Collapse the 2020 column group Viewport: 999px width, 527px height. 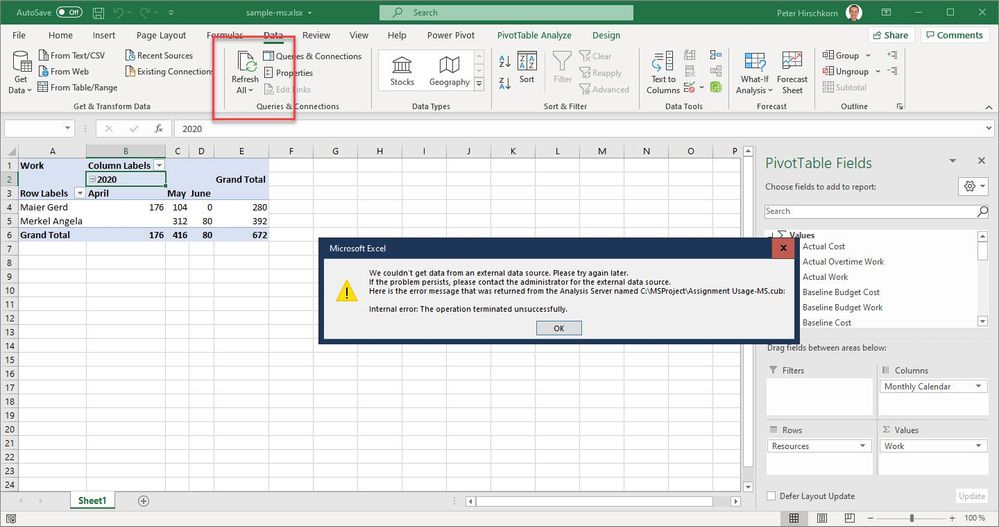pos(92,180)
